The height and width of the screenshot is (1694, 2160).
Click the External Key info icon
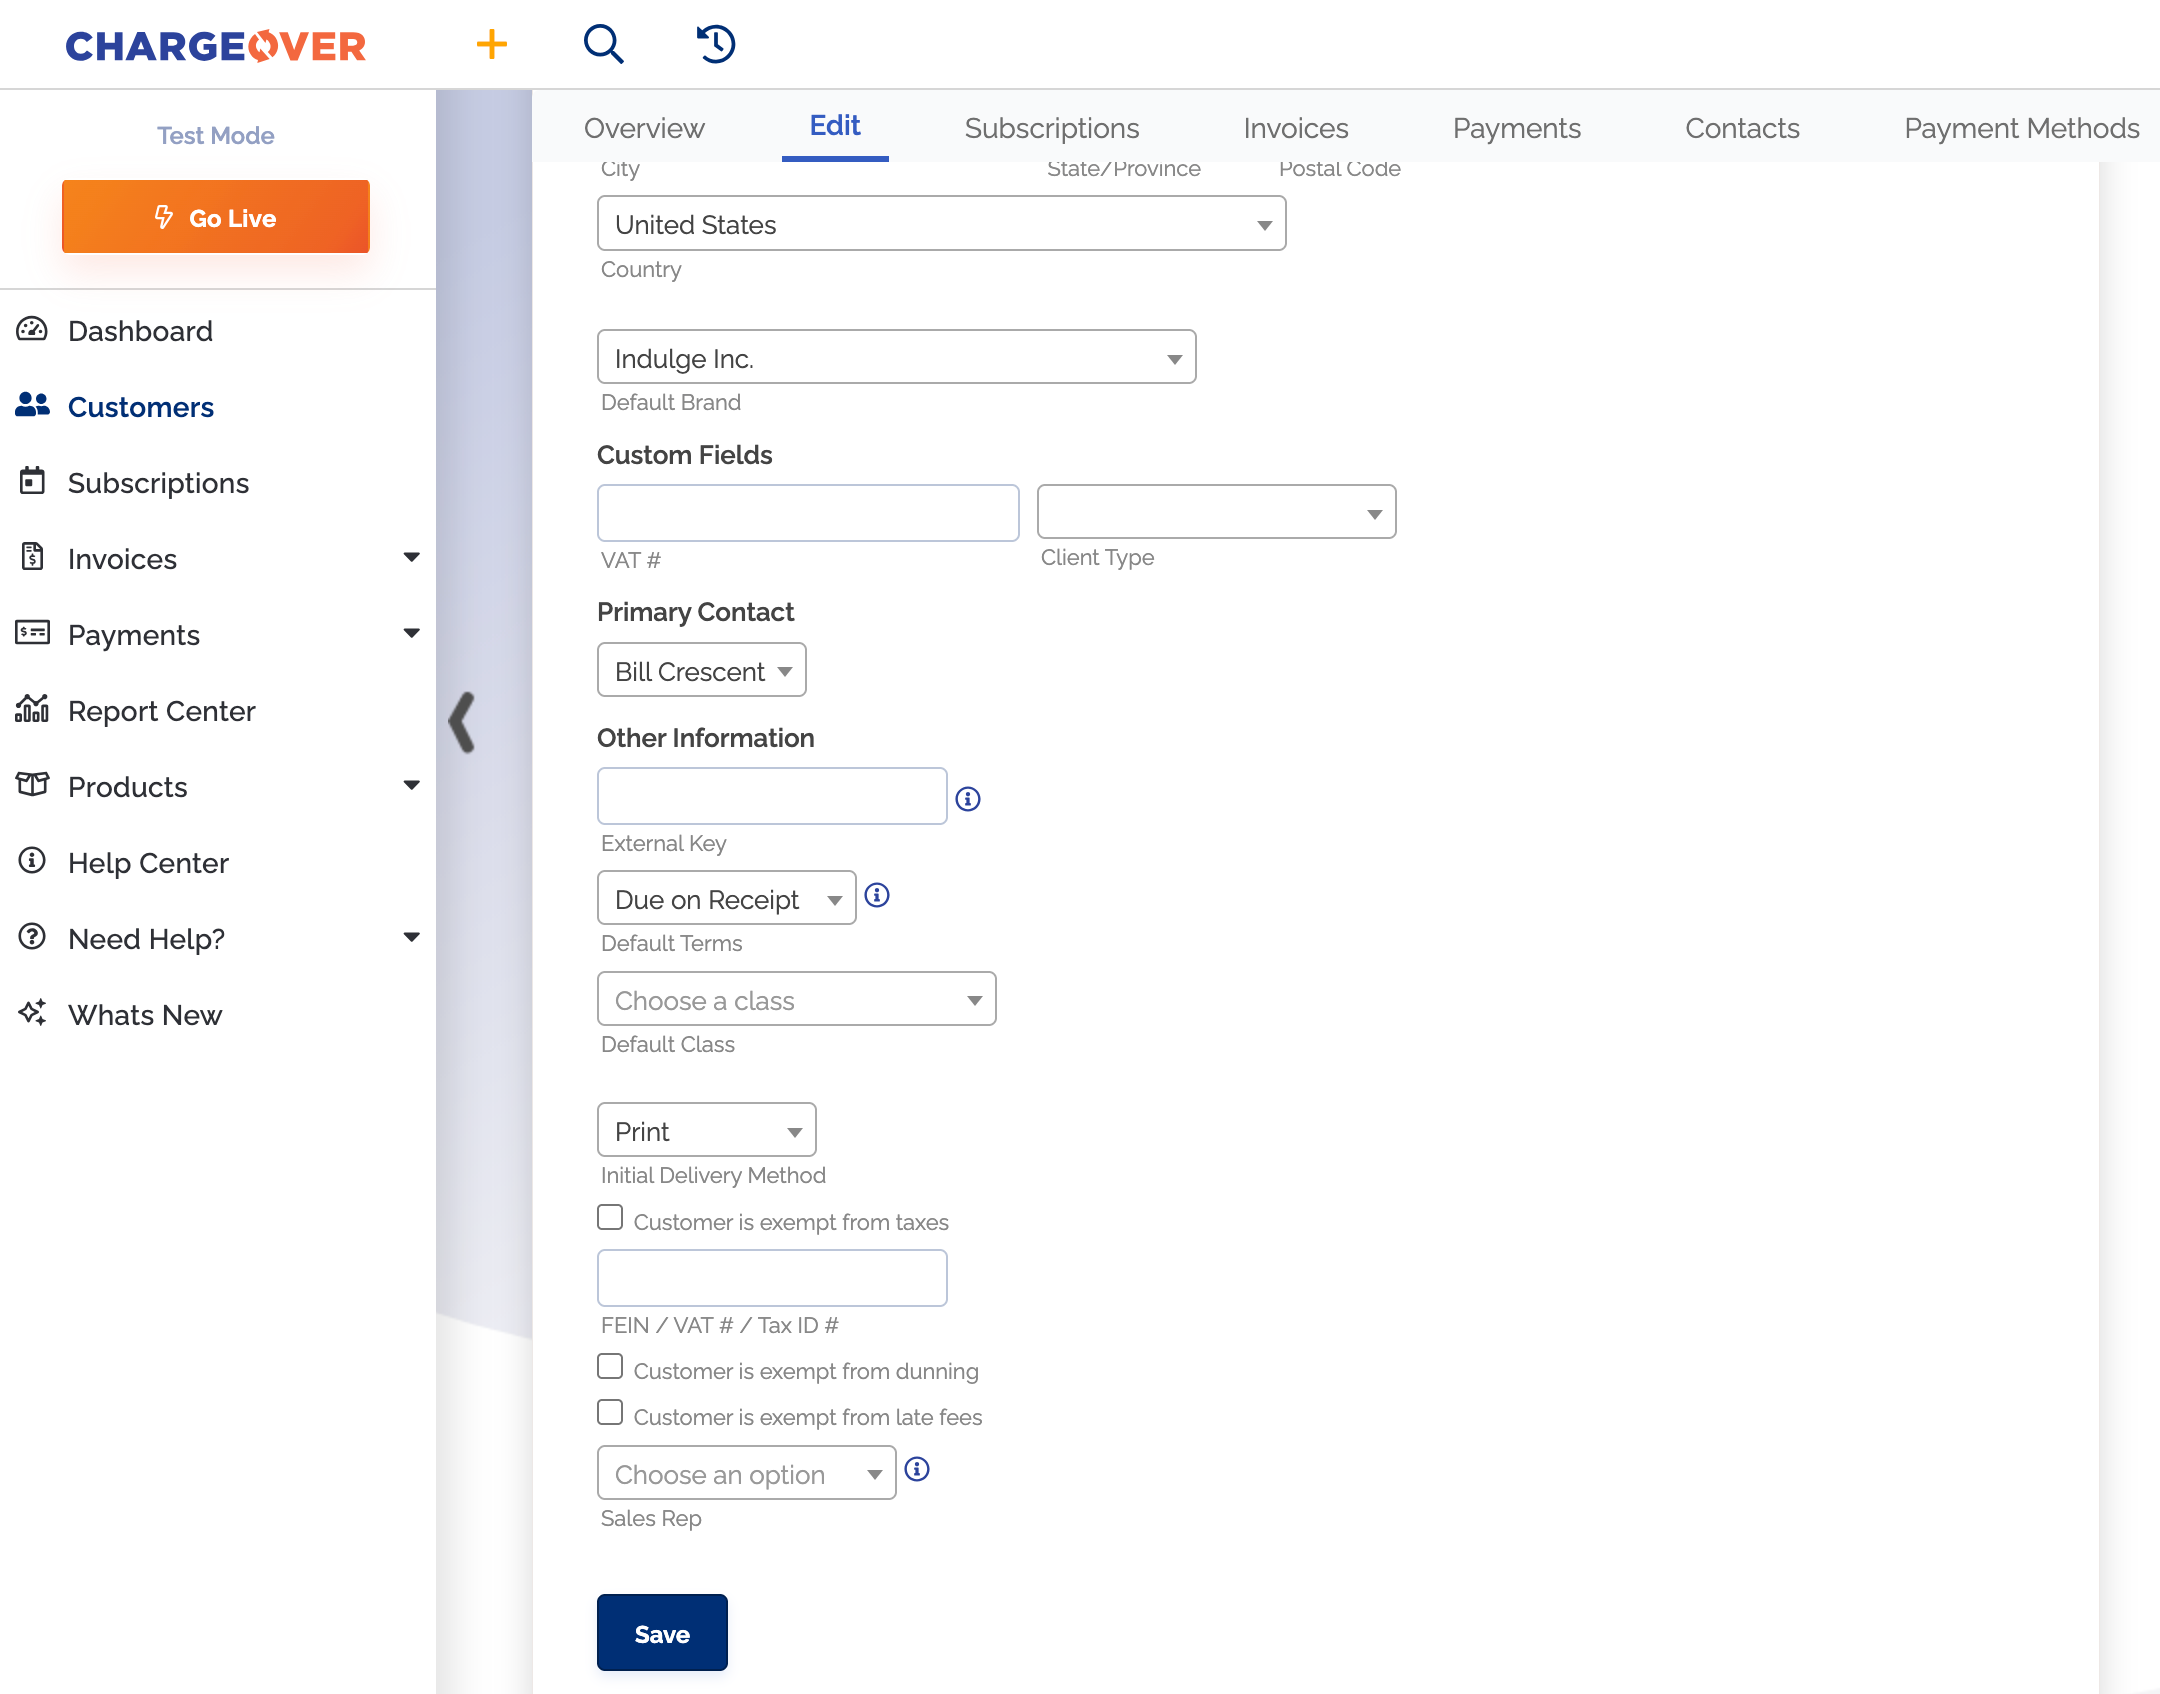pos(967,798)
